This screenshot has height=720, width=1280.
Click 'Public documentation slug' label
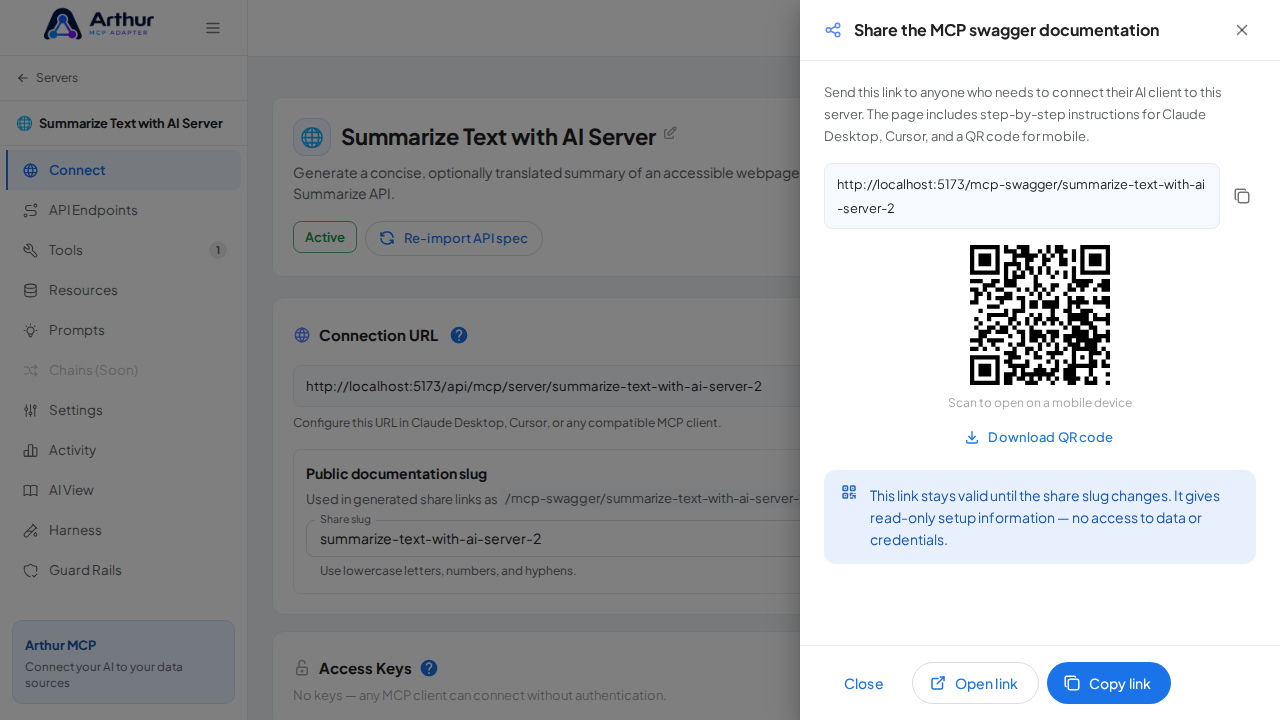[x=396, y=474]
